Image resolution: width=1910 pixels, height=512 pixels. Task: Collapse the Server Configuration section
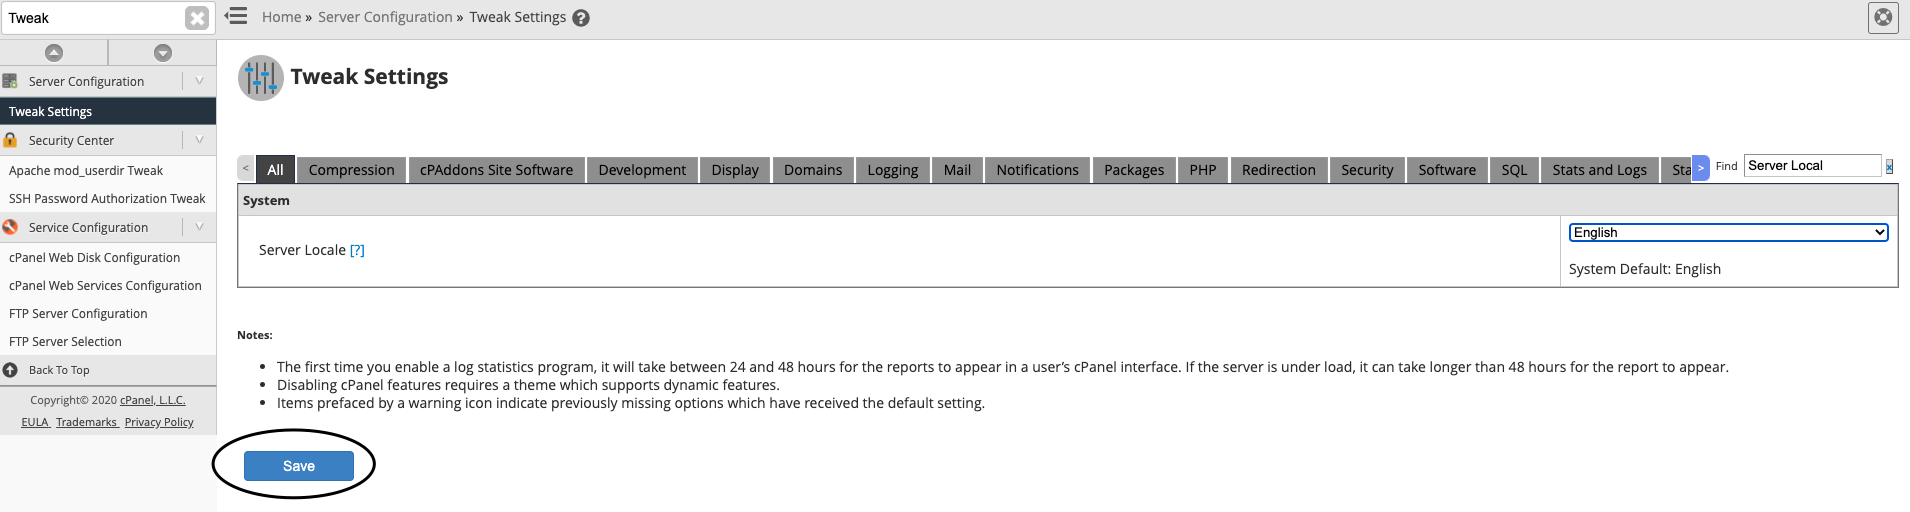pos(199,81)
